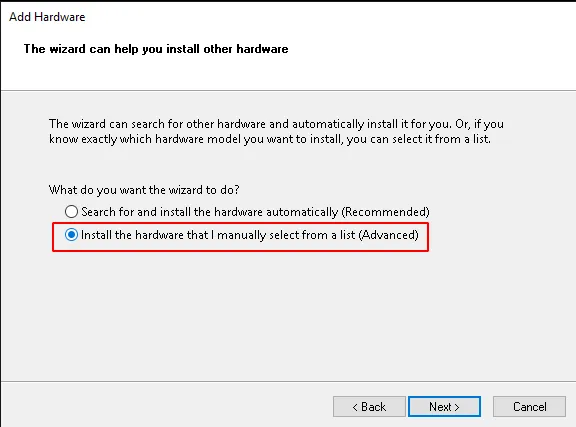Click the word 'Cancel' on the rightmost button
Viewport: 576px width, 427px height.
529,407
